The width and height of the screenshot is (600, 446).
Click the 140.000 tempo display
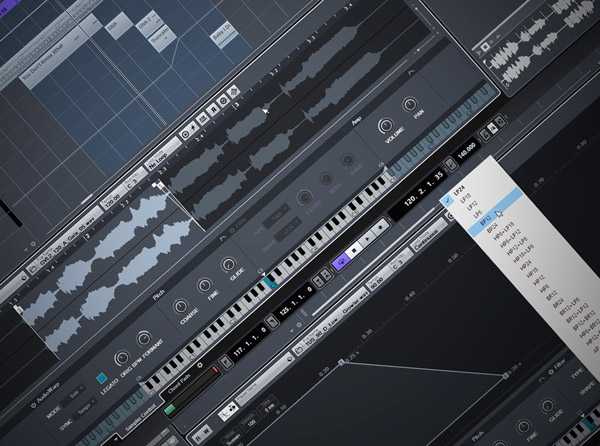(x=466, y=150)
